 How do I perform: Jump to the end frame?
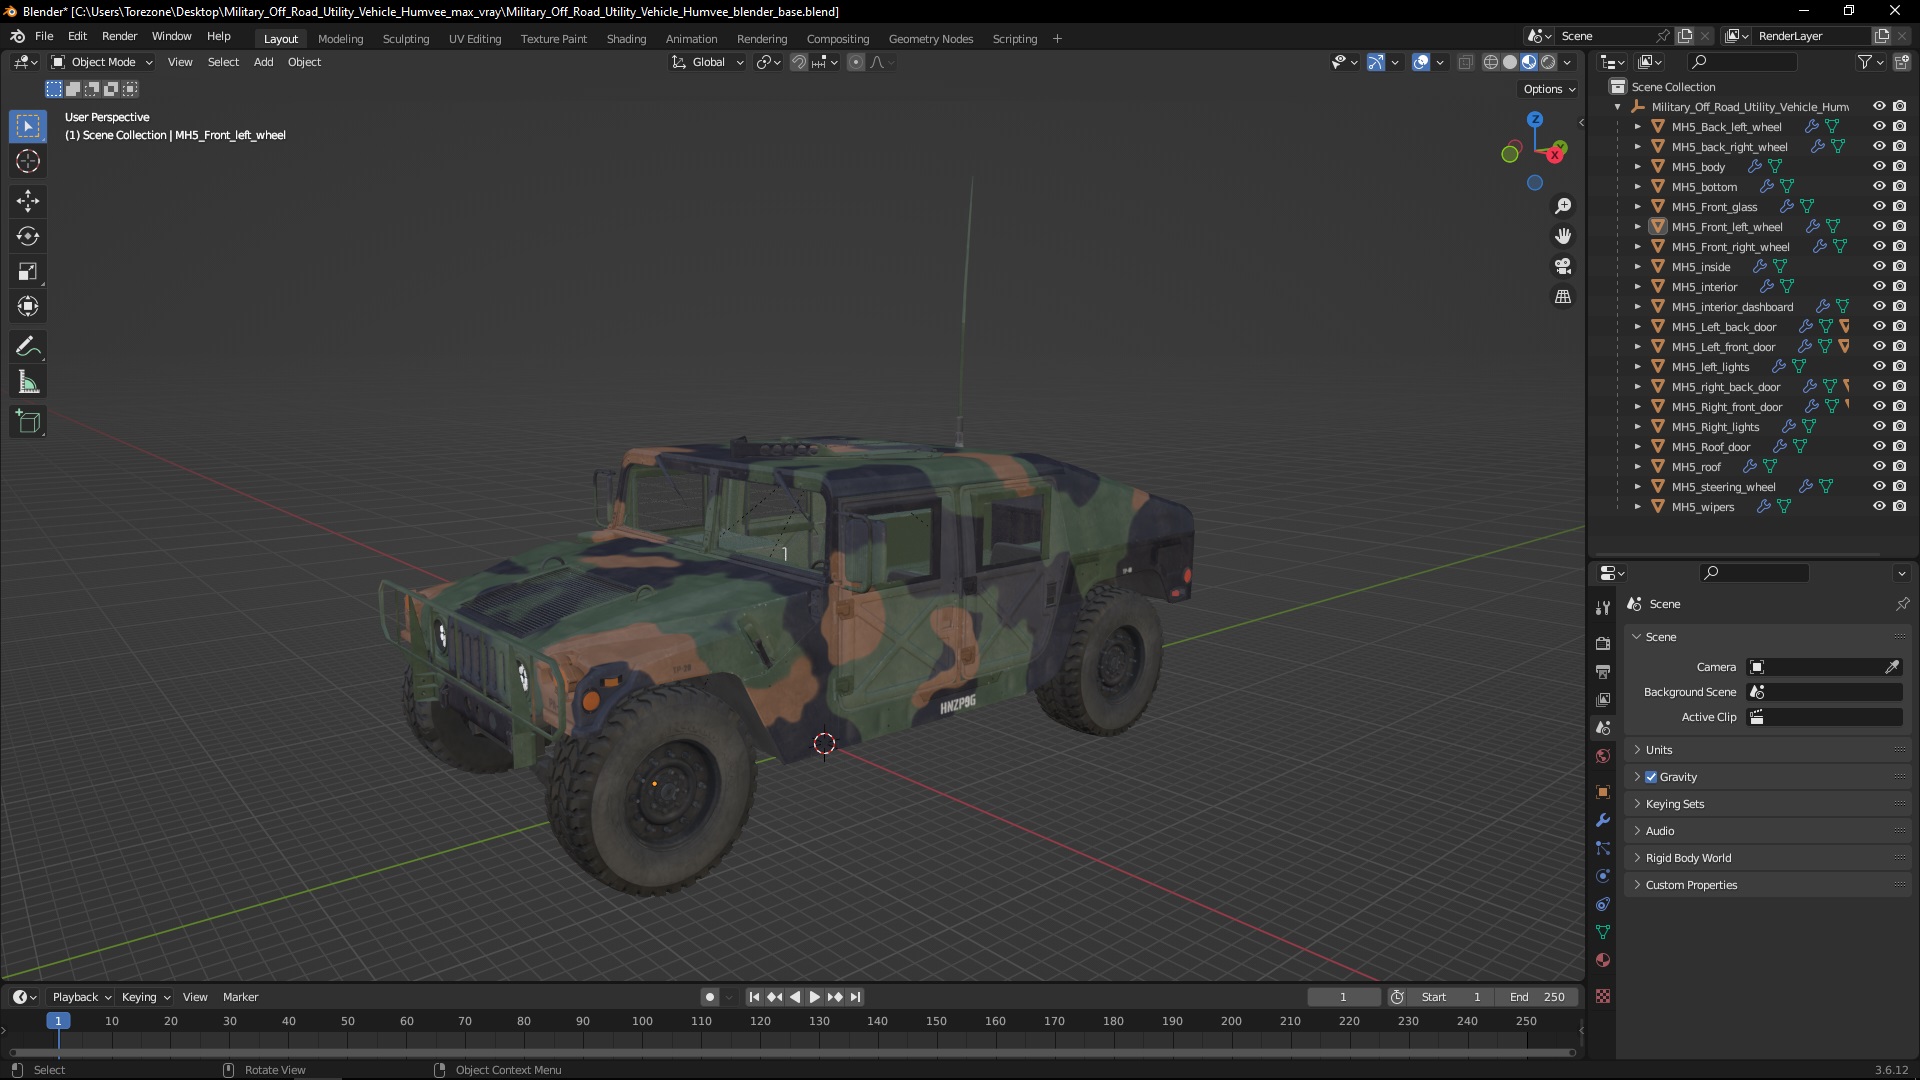pyautogui.click(x=855, y=997)
